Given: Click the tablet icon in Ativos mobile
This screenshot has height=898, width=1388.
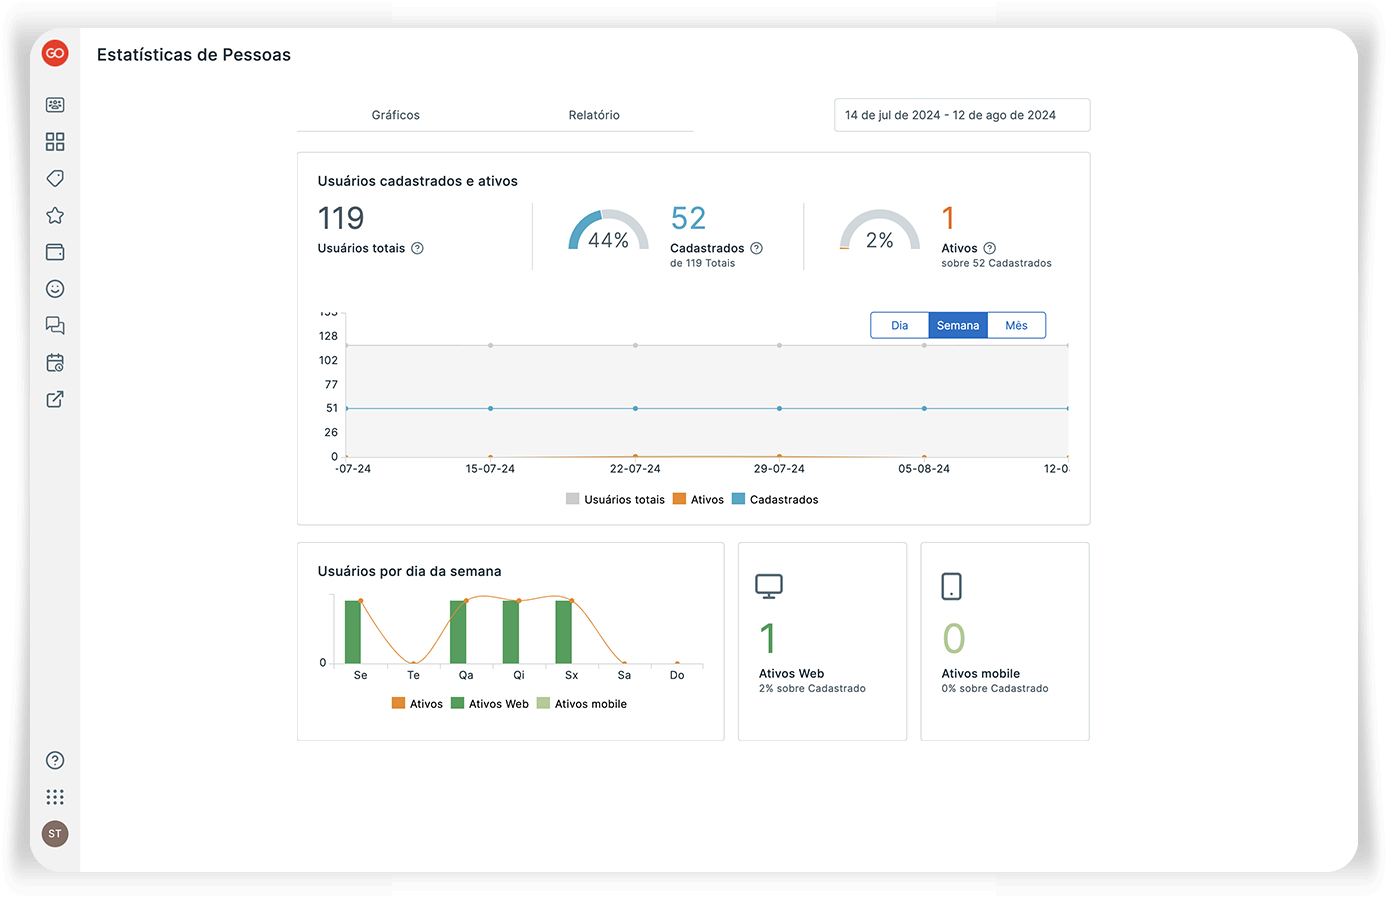Looking at the screenshot, I should pos(952,586).
